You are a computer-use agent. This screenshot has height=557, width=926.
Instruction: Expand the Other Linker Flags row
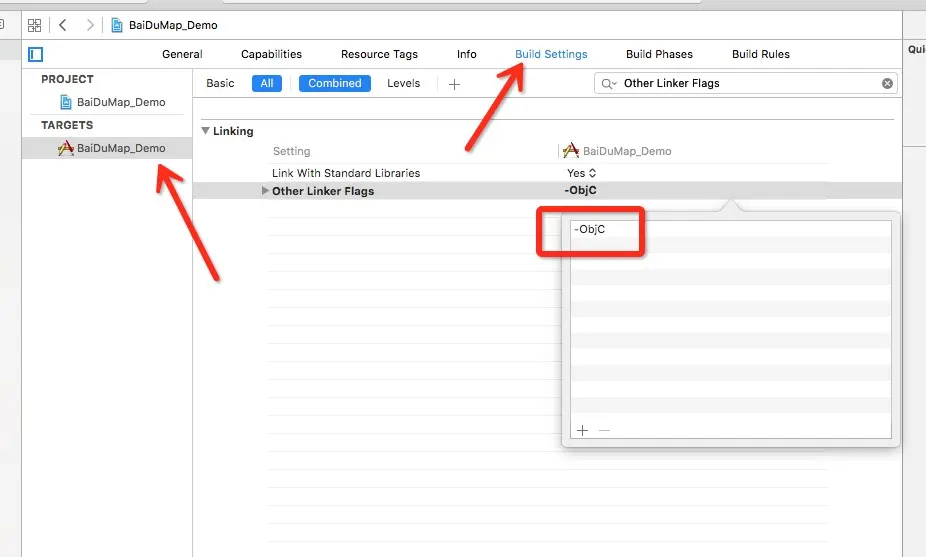point(265,191)
